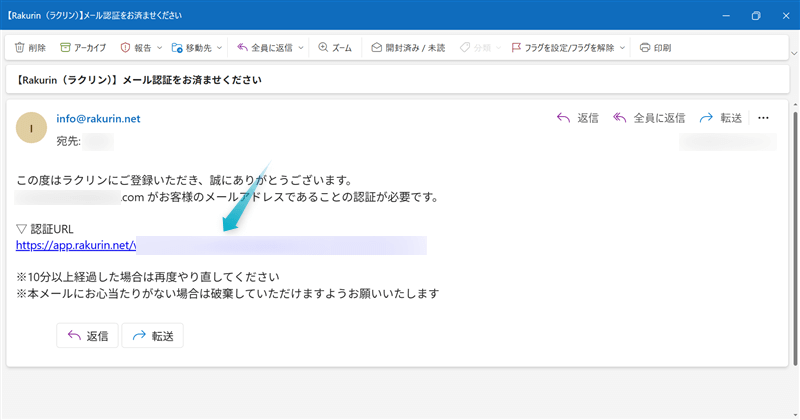The width and height of the screenshot is (800, 420).
Task: Click the 報告 report button
Action: pyautogui.click(x=136, y=47)
